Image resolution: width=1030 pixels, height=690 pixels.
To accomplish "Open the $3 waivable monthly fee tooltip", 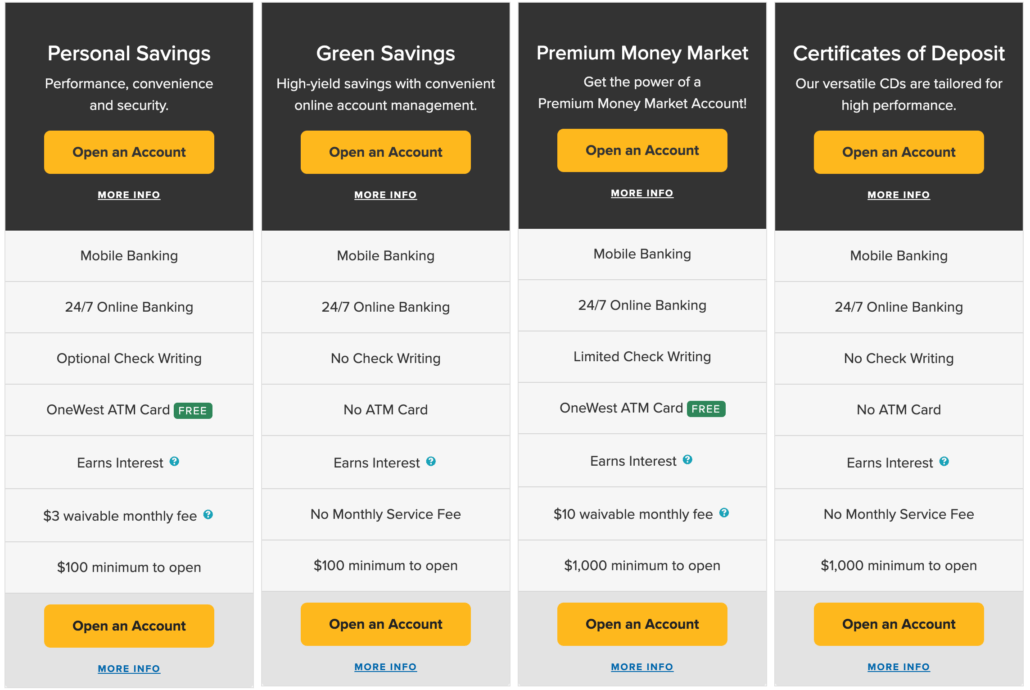I will (207, 514).
